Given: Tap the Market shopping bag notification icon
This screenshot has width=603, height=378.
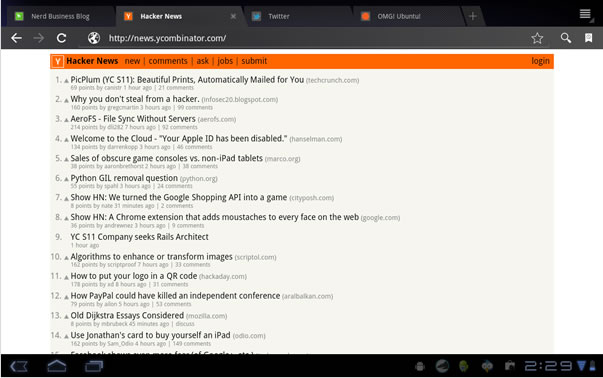Looking at the screenshot, I should point(510,366).
